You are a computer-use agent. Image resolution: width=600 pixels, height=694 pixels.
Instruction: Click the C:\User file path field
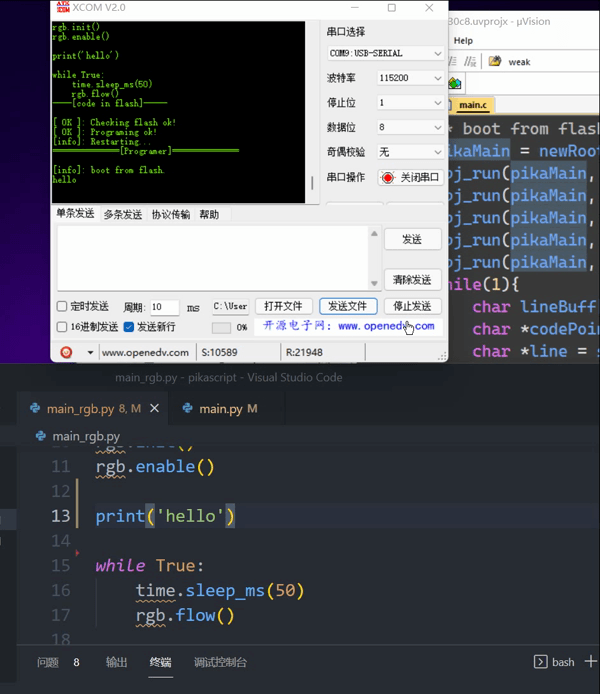point(230,306)
